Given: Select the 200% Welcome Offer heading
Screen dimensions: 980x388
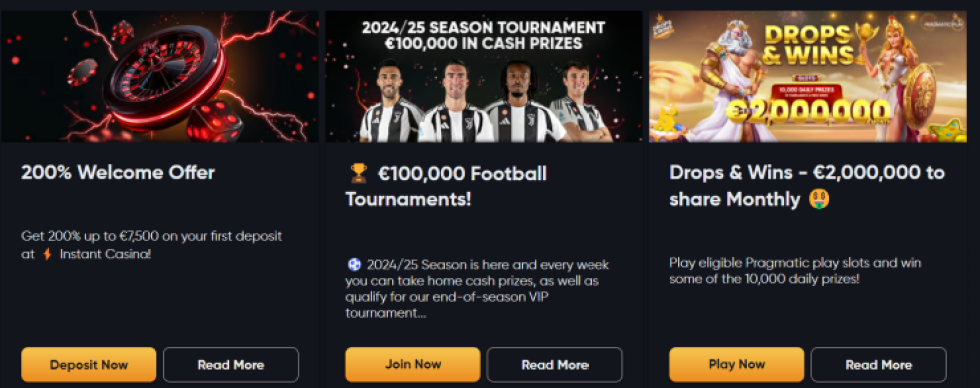Looking at the screenshot, I should tap(118, 172).
